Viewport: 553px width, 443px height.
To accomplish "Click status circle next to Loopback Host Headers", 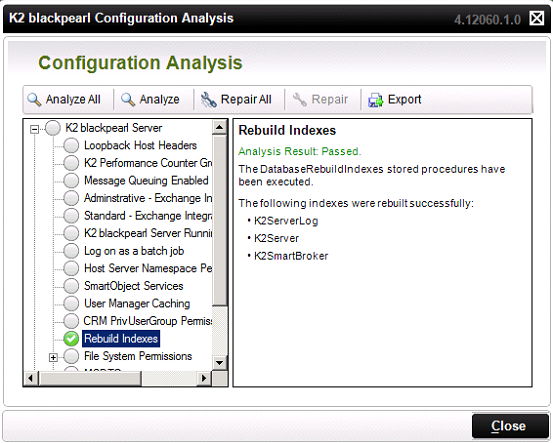I will click(71, 145).
